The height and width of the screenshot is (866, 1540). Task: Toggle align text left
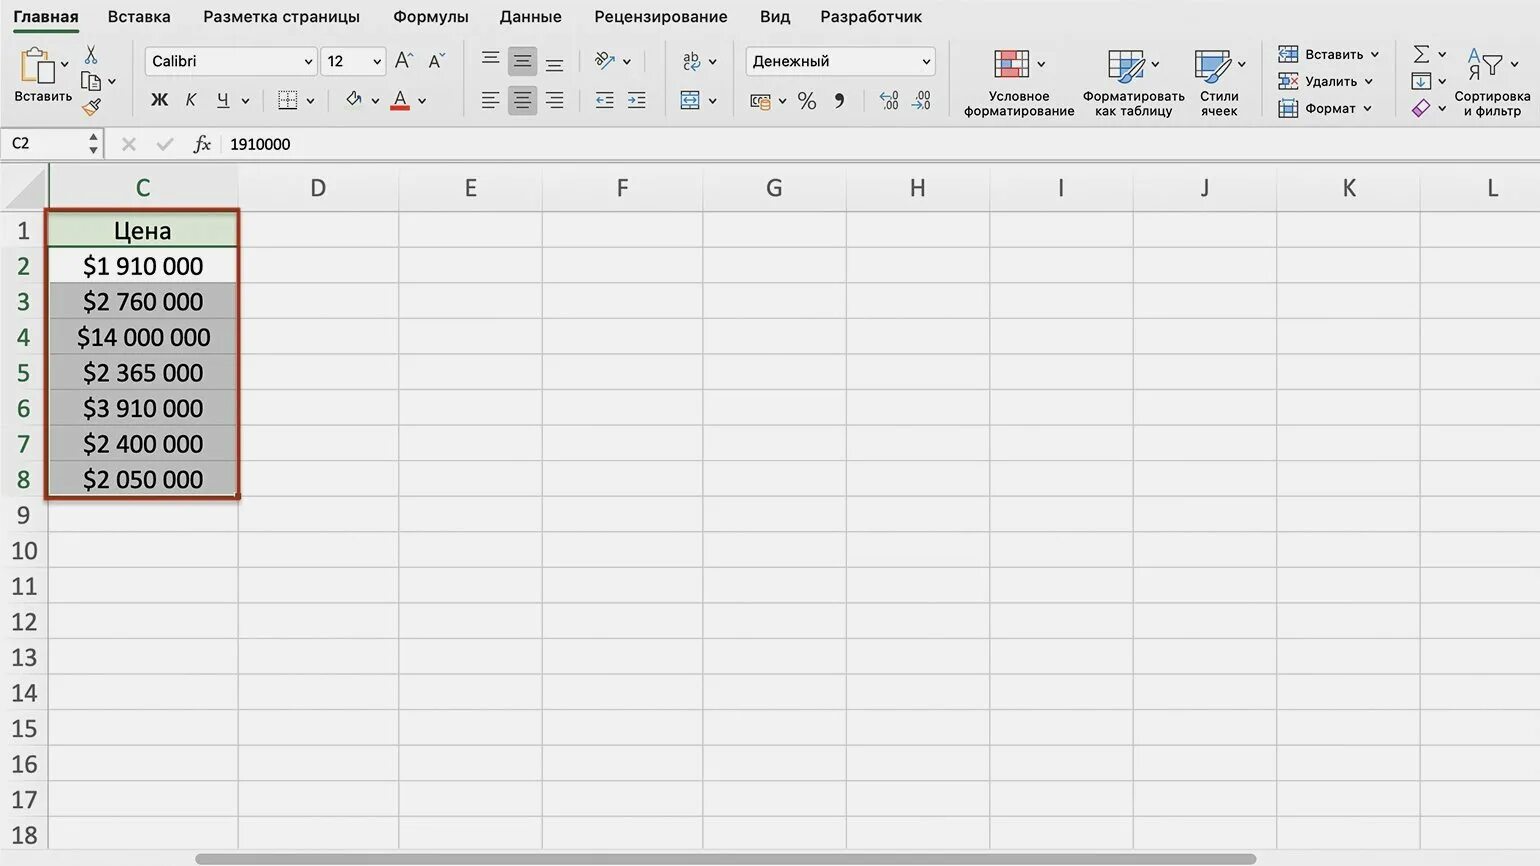click(490, 100)
